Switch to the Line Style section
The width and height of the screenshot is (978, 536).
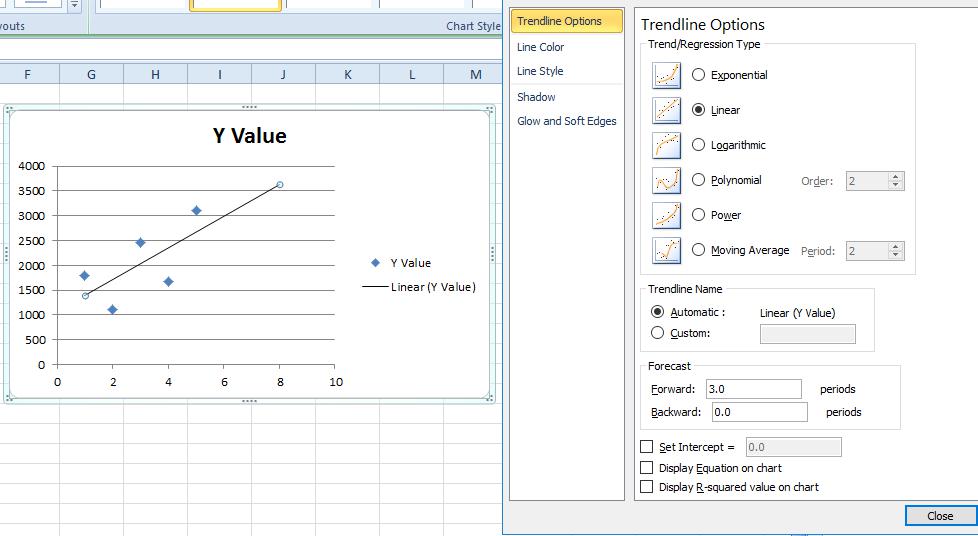540,71
